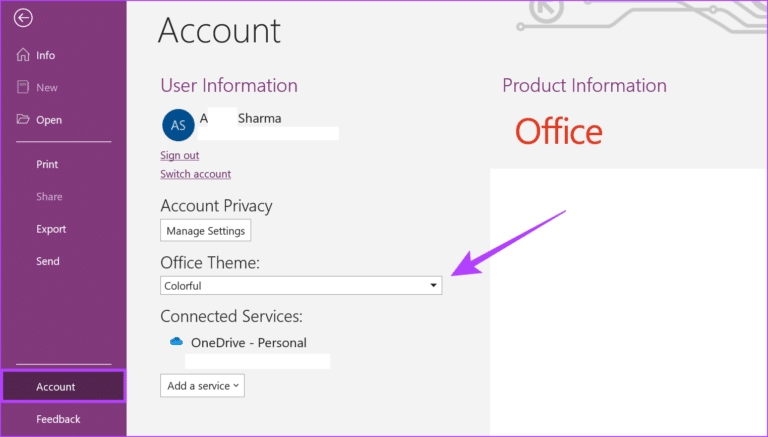
Task: Go to the Print menu item
Action: (x=47, y=164)
